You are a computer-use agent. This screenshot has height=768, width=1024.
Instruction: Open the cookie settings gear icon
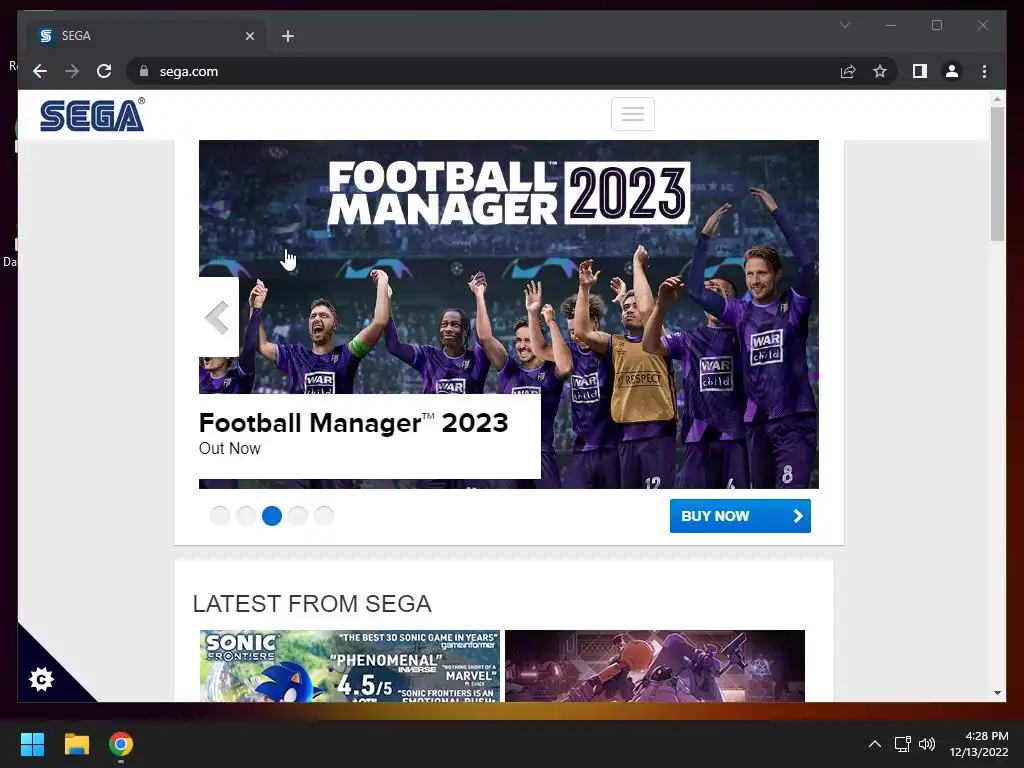[41, 679]
